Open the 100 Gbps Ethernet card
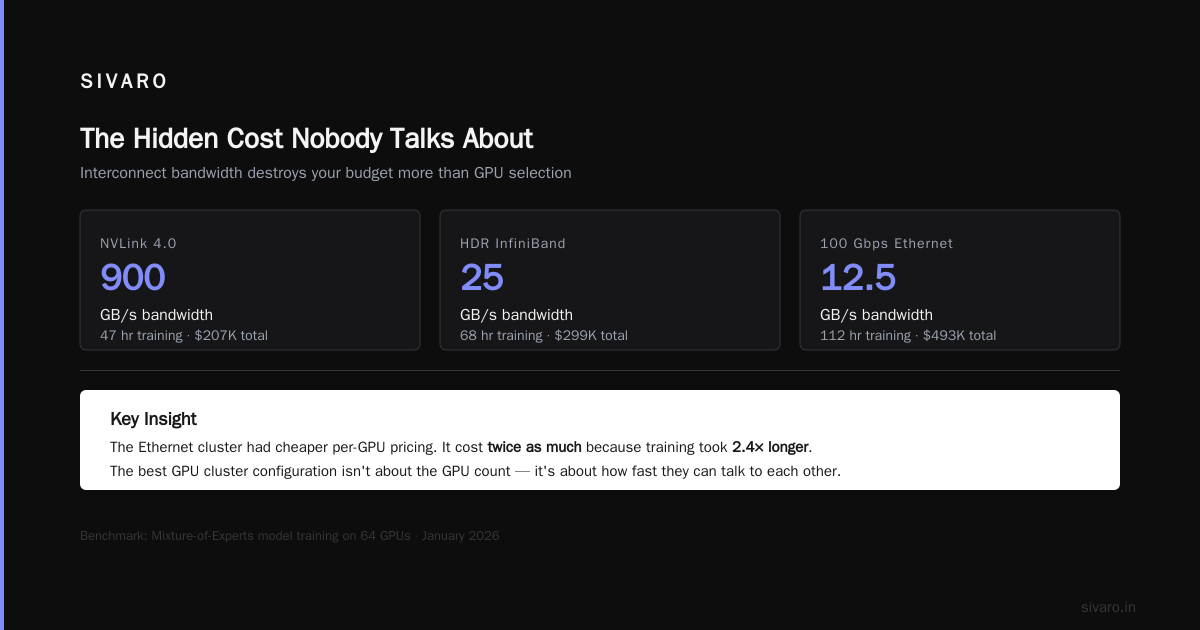This screenshot has width=1200, height=630. point(960,280)
